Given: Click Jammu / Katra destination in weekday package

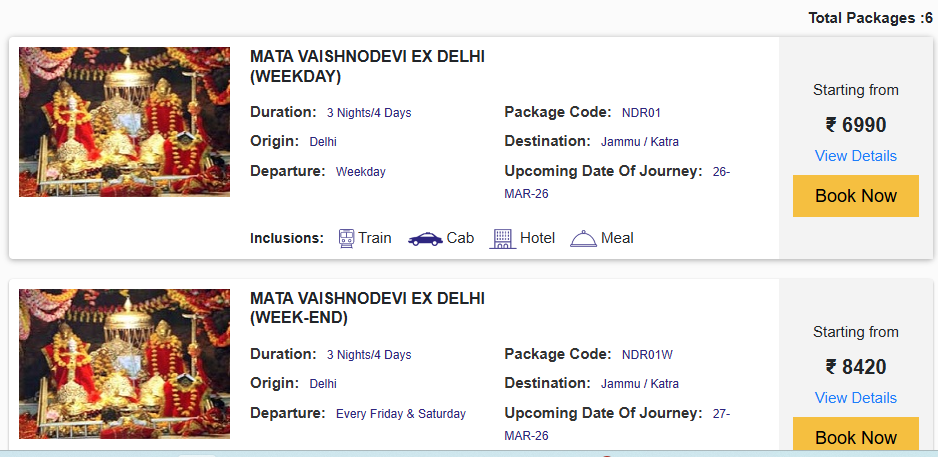Looking at the screenshot, I should tap(639, 142).
